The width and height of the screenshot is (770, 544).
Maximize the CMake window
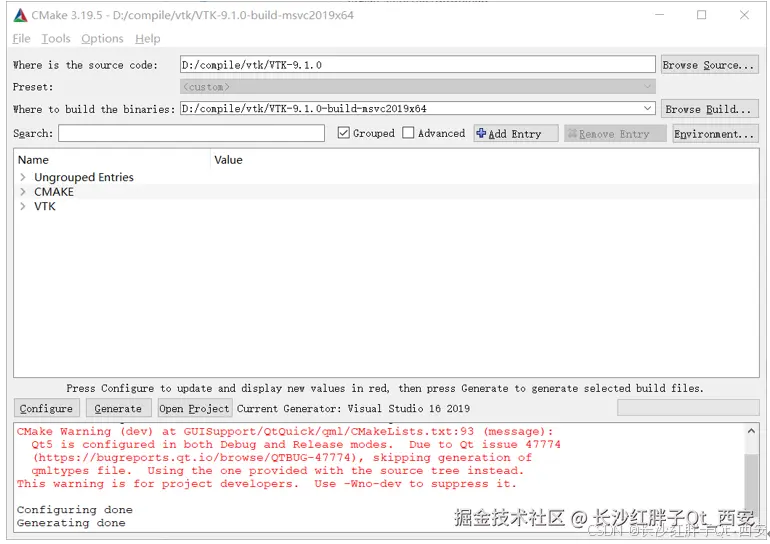702,15
